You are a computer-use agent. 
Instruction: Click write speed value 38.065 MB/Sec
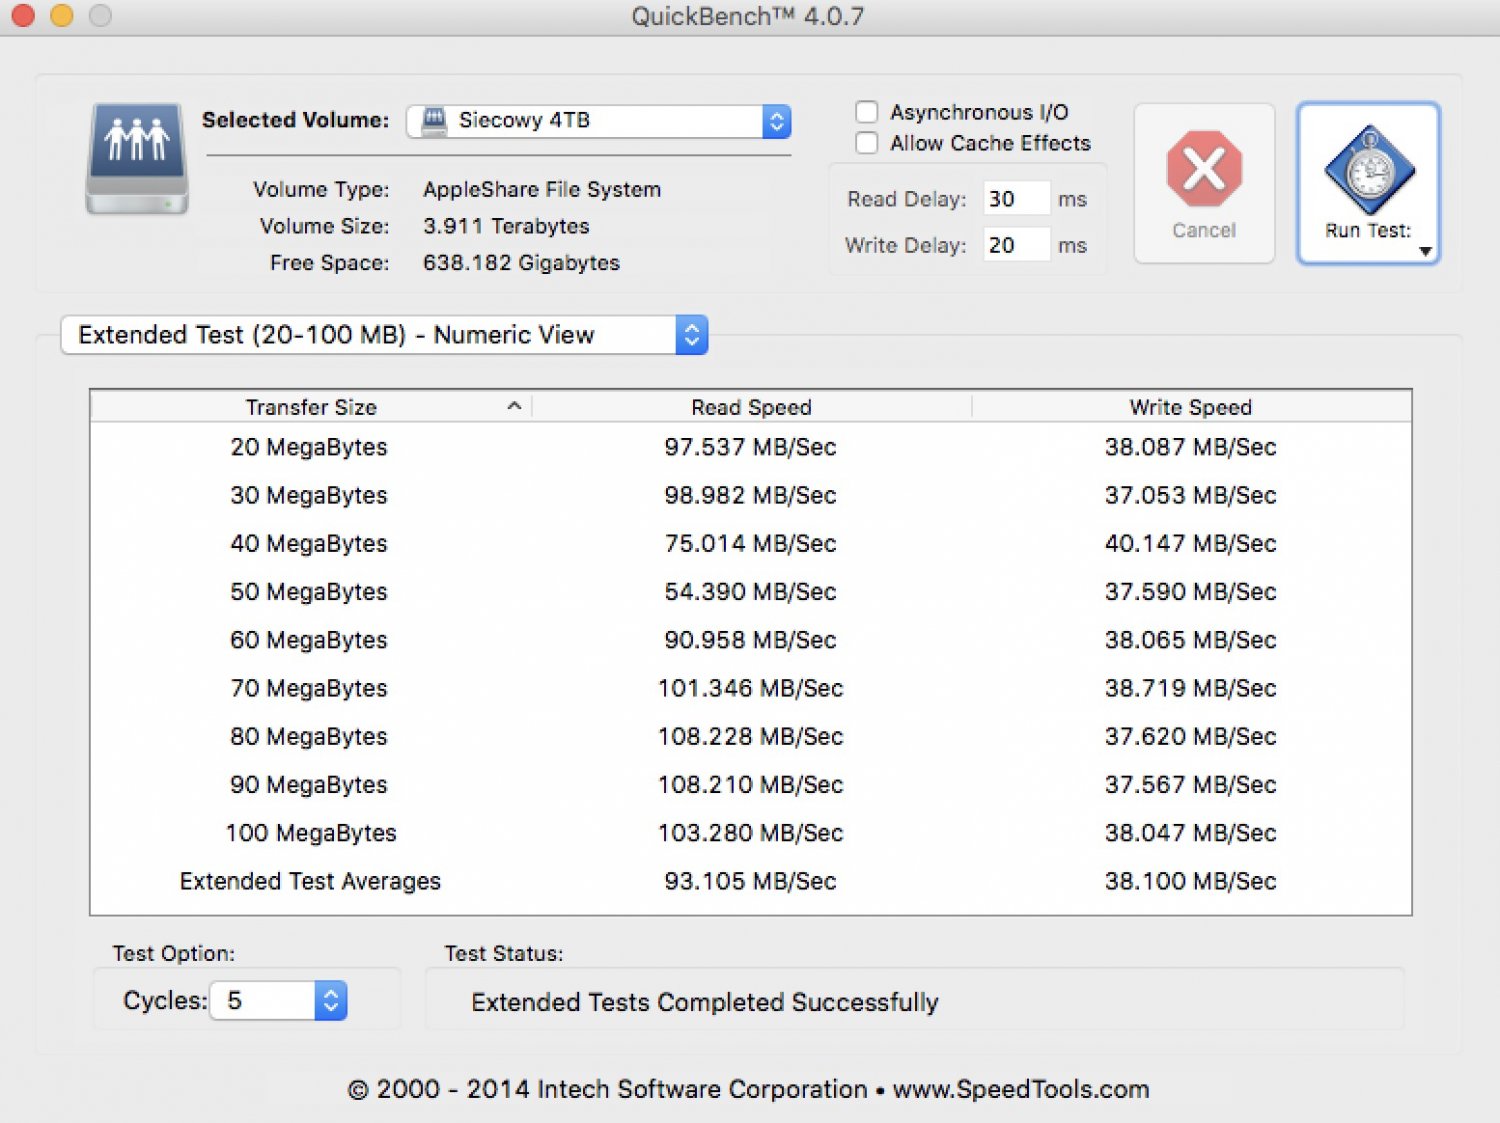pos(1190,640)
